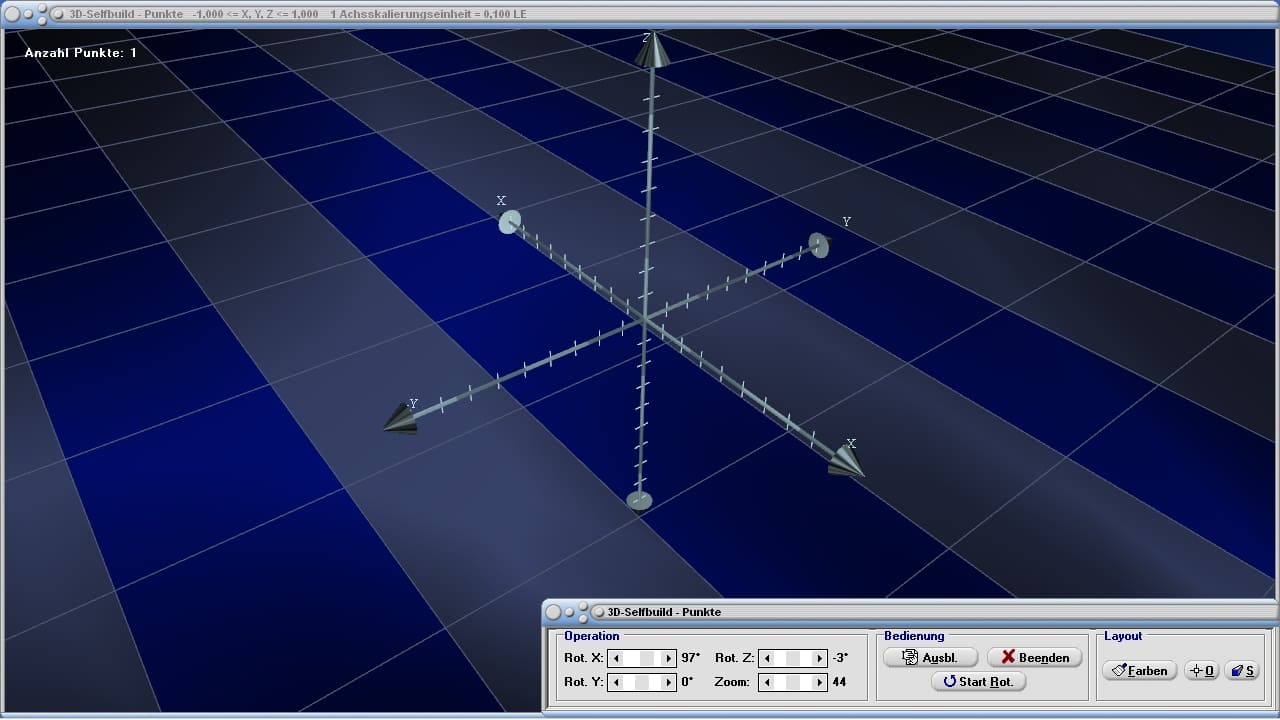Click the Ausbl. button in Bedienung
1280x720 pixels.
click(x=931, y=657)
